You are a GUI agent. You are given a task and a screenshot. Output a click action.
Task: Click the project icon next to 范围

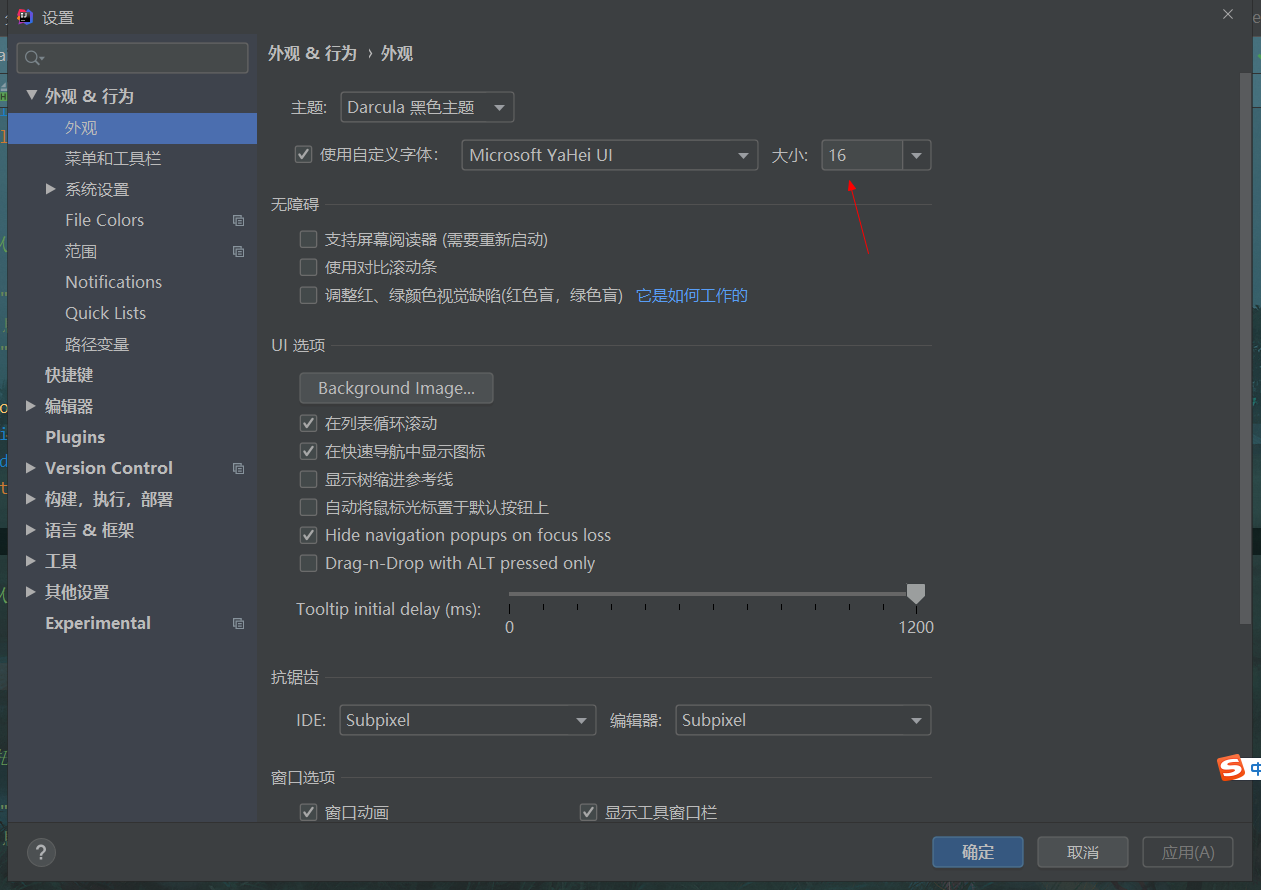coord(238,251)
